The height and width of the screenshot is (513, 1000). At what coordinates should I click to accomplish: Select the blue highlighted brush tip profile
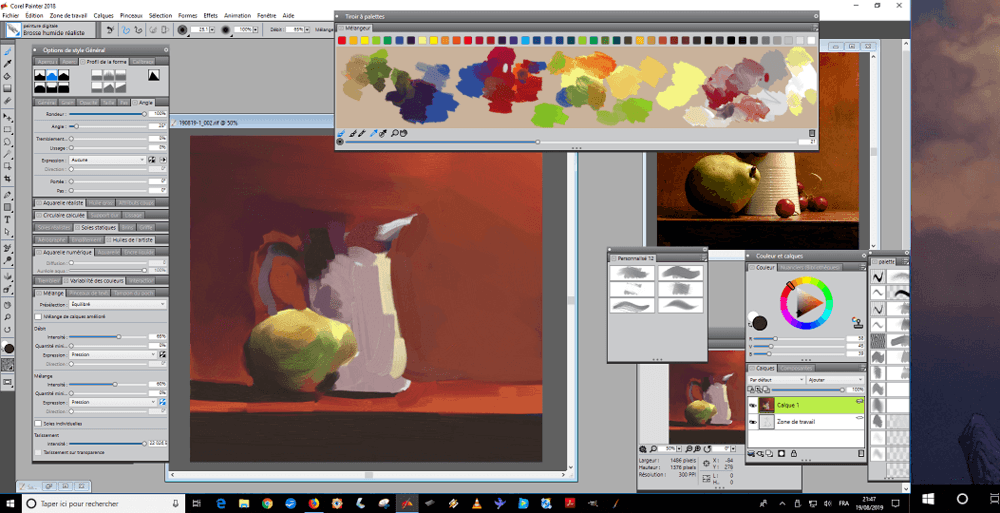click(x=52, y=76)
